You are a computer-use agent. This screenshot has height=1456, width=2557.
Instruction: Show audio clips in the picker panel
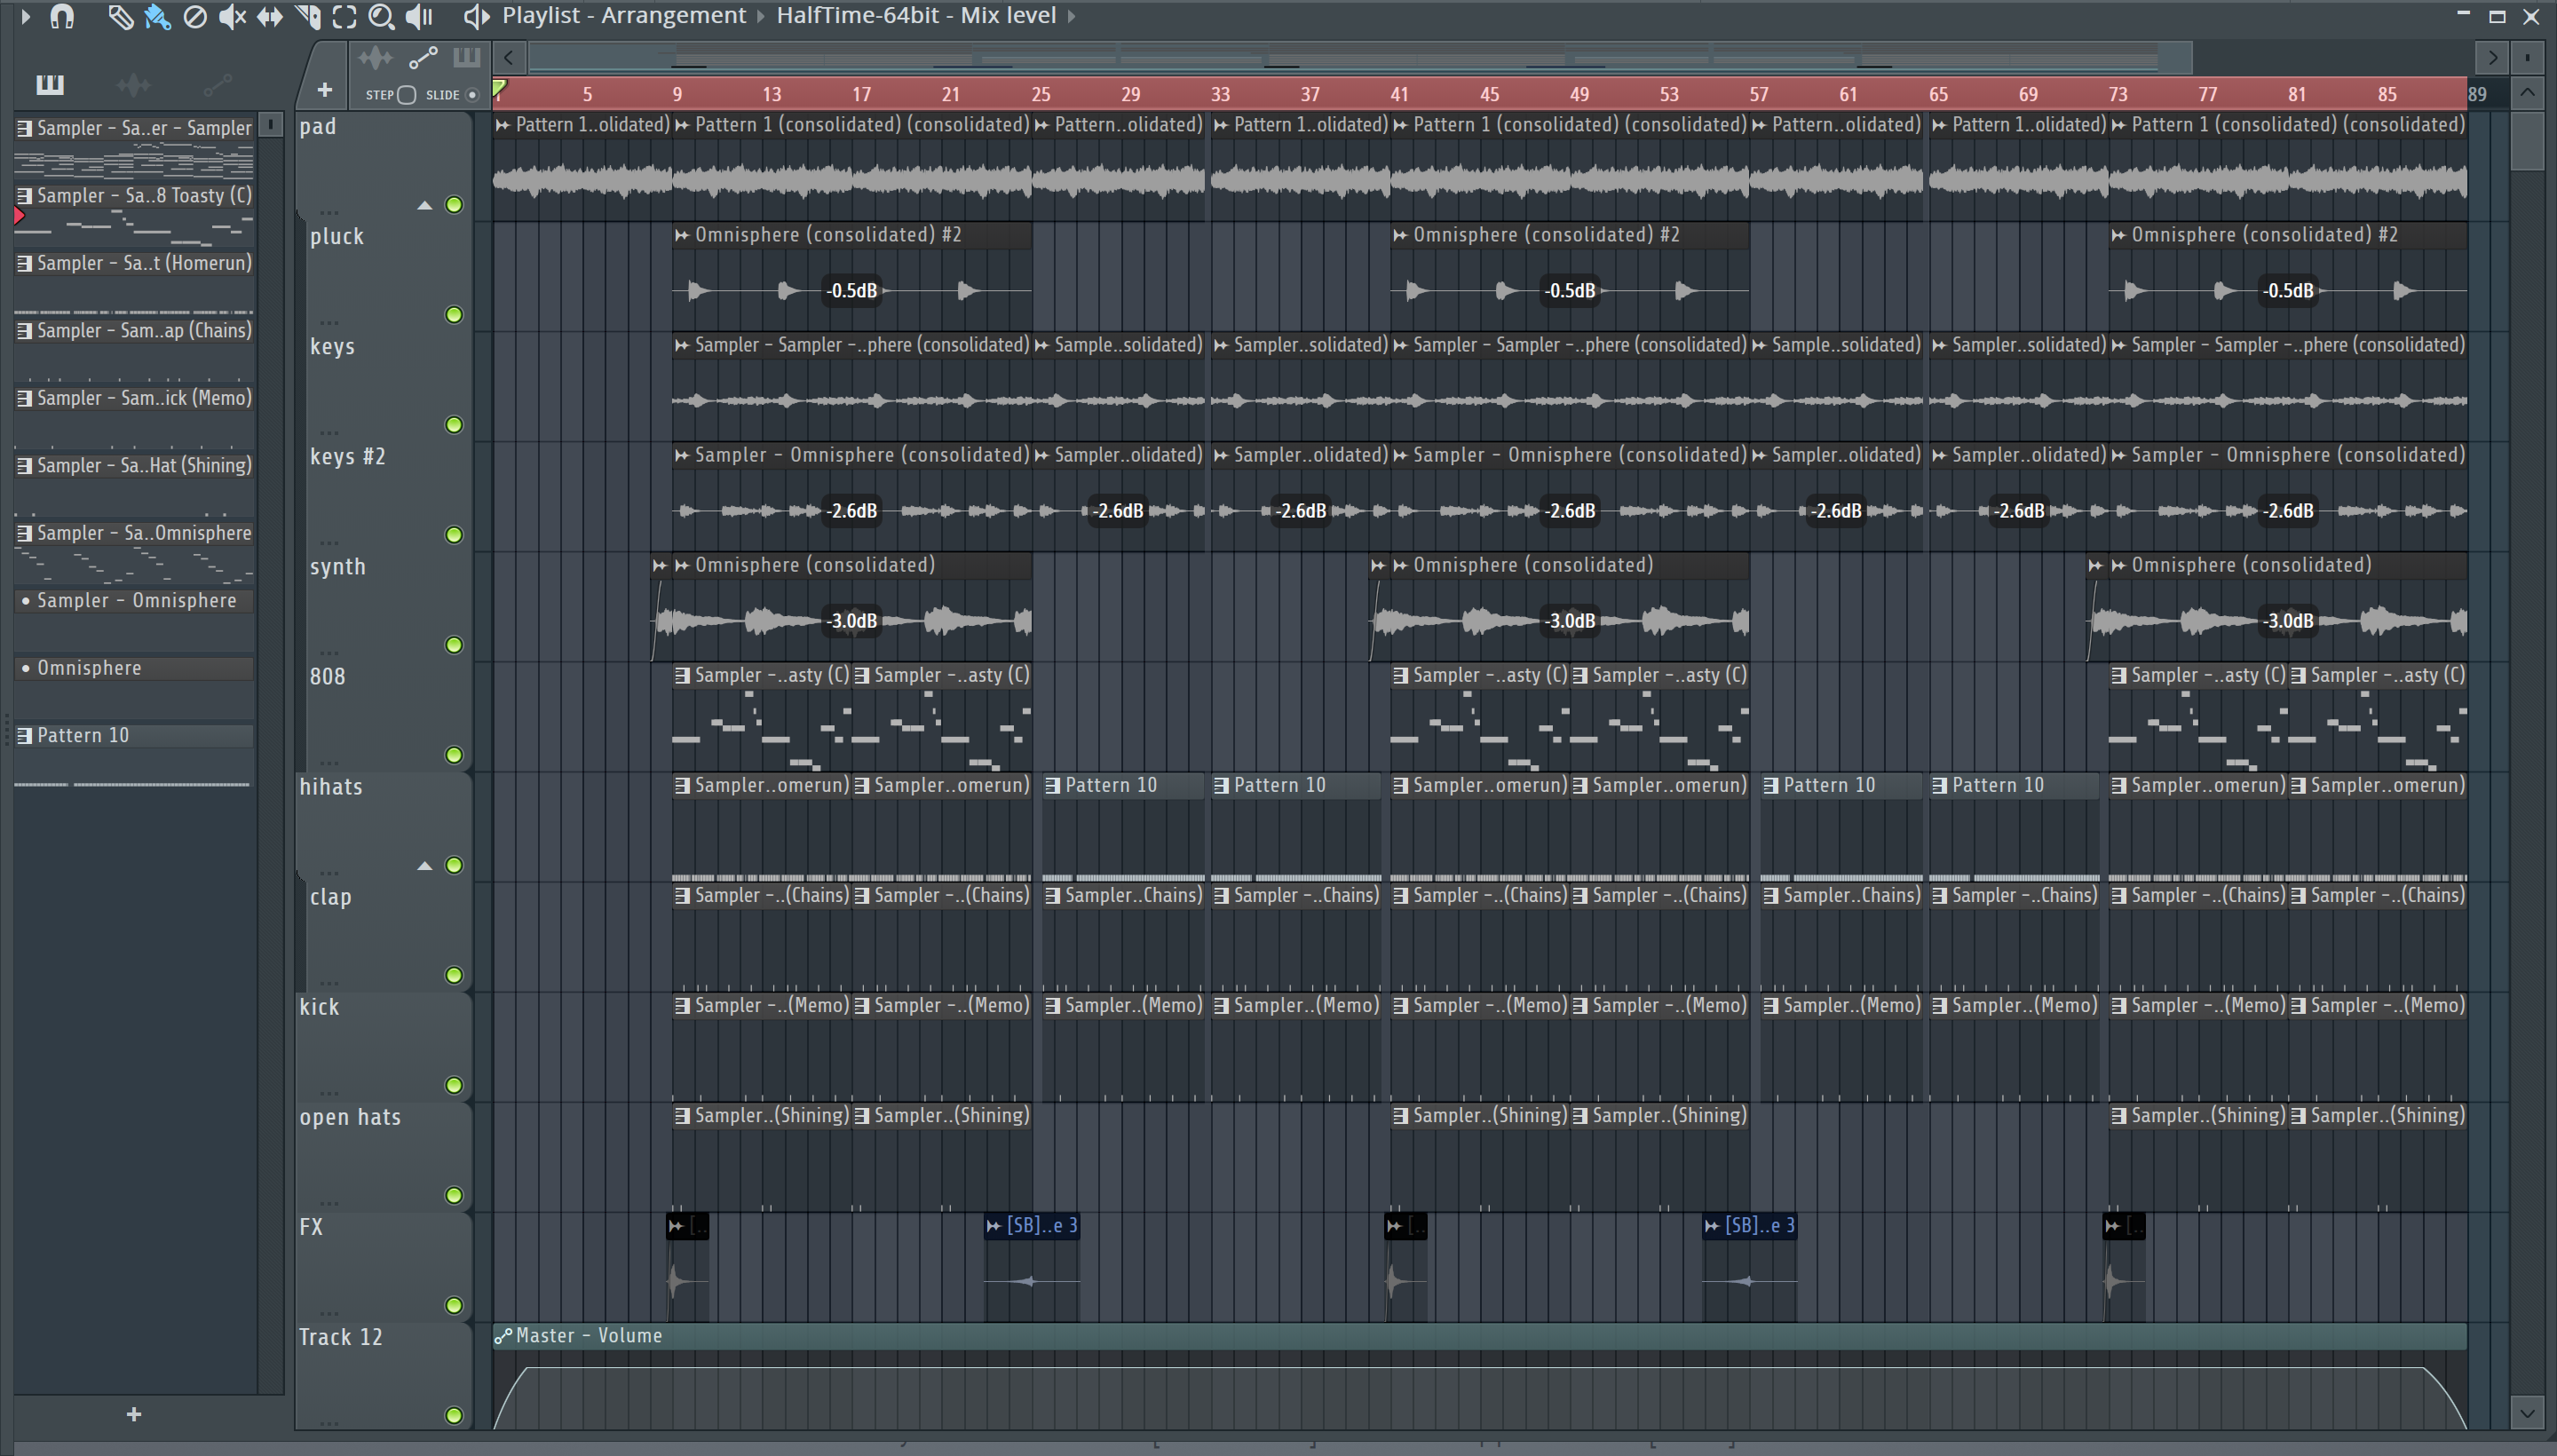tap(133, 84)
